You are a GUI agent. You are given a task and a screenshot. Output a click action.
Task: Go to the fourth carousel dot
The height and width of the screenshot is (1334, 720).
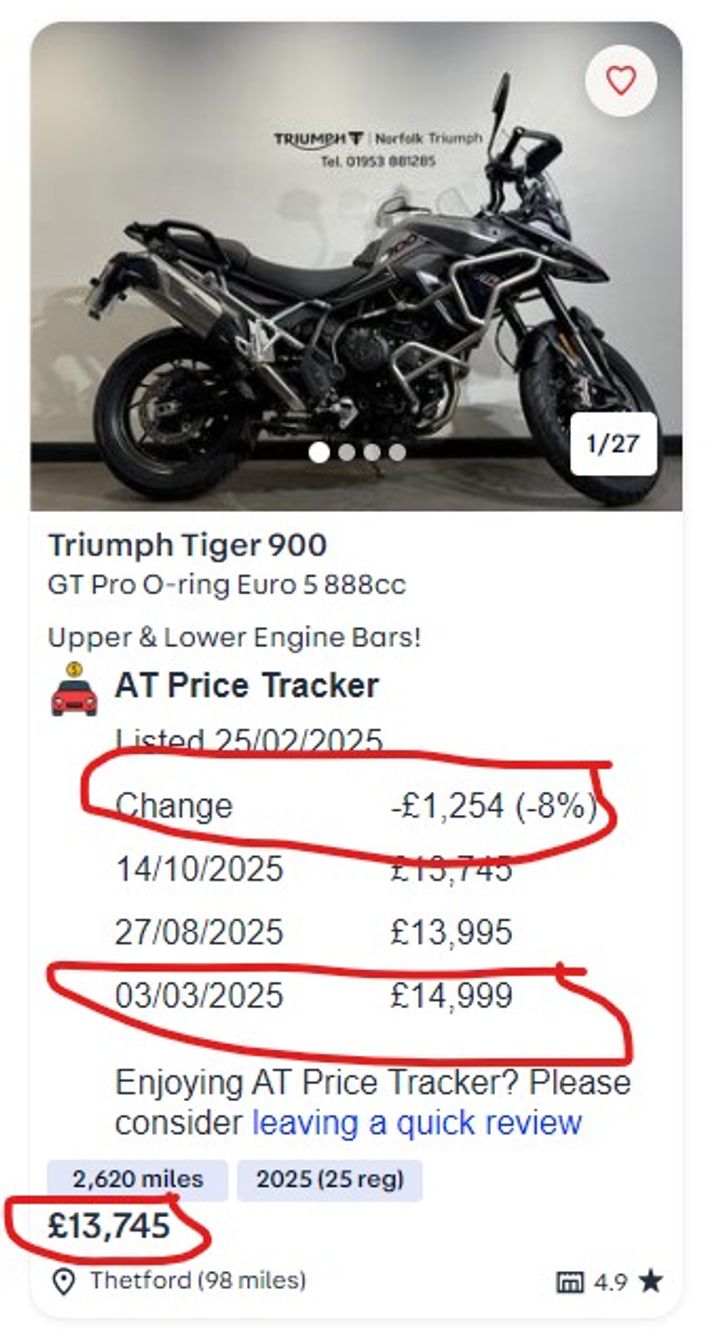(x=397, y=452)
